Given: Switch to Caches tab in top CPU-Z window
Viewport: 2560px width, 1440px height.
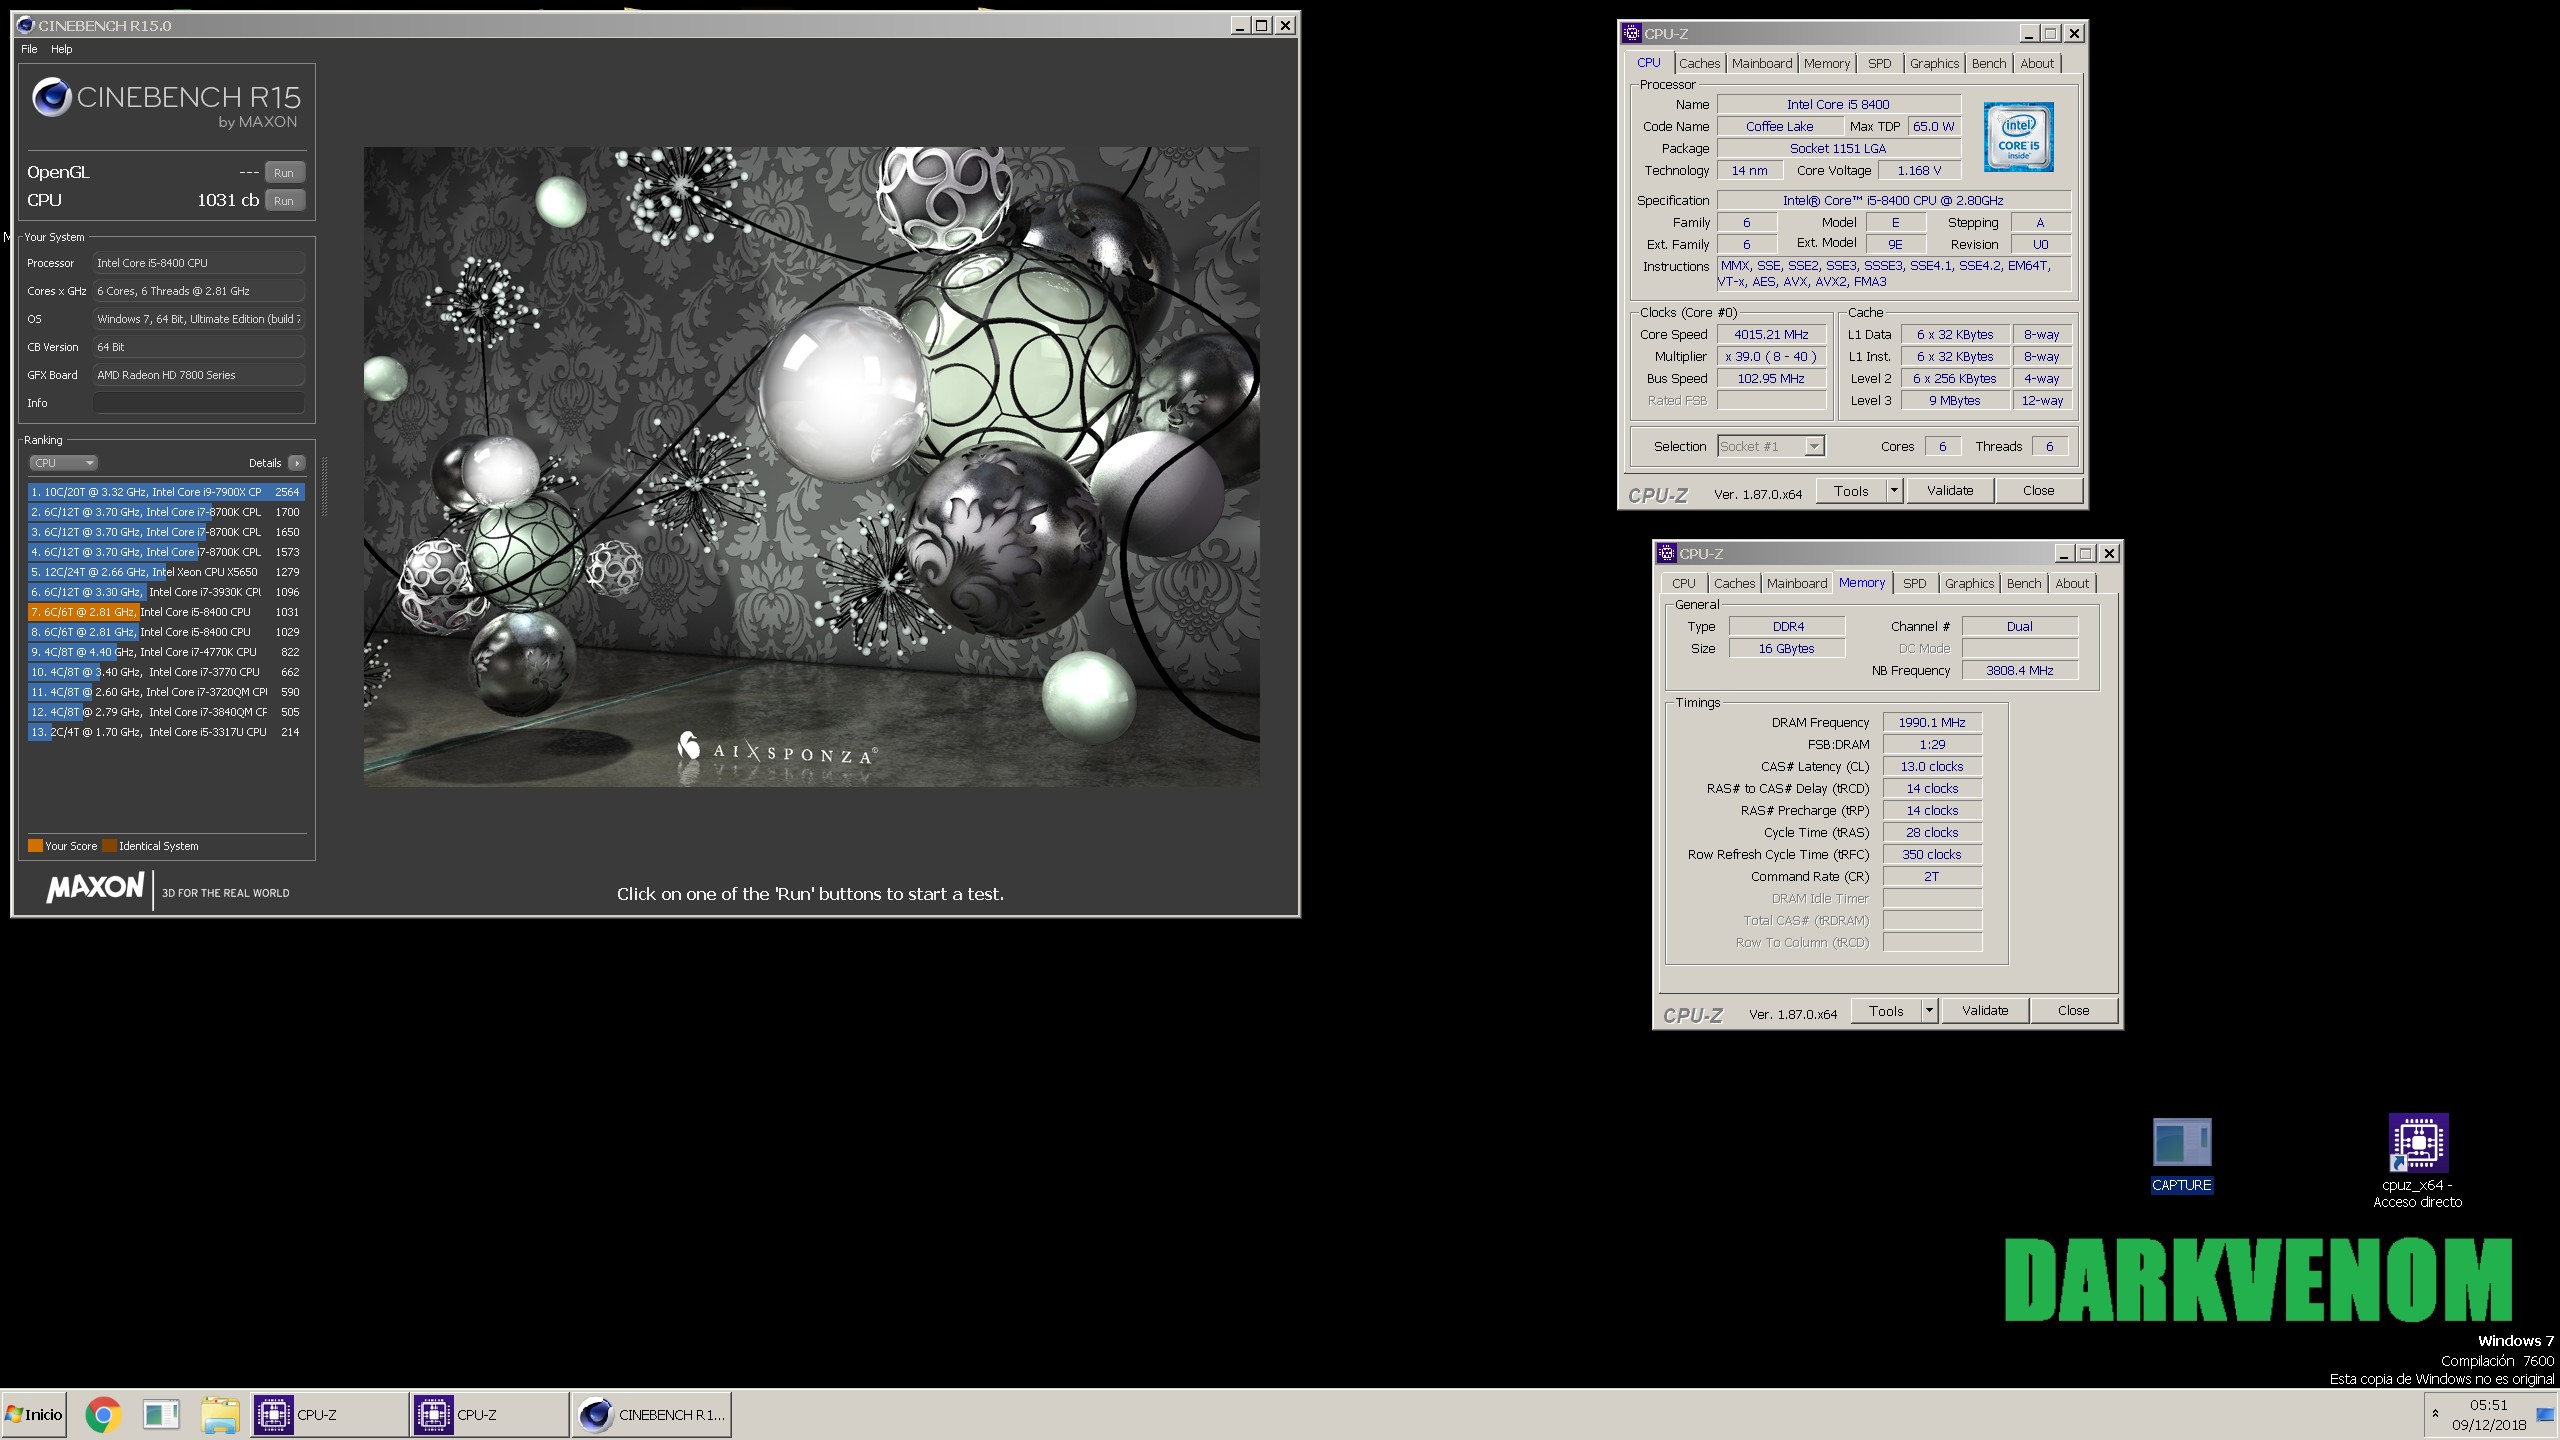Looking at the screenshot, I should pos(1699,63).
